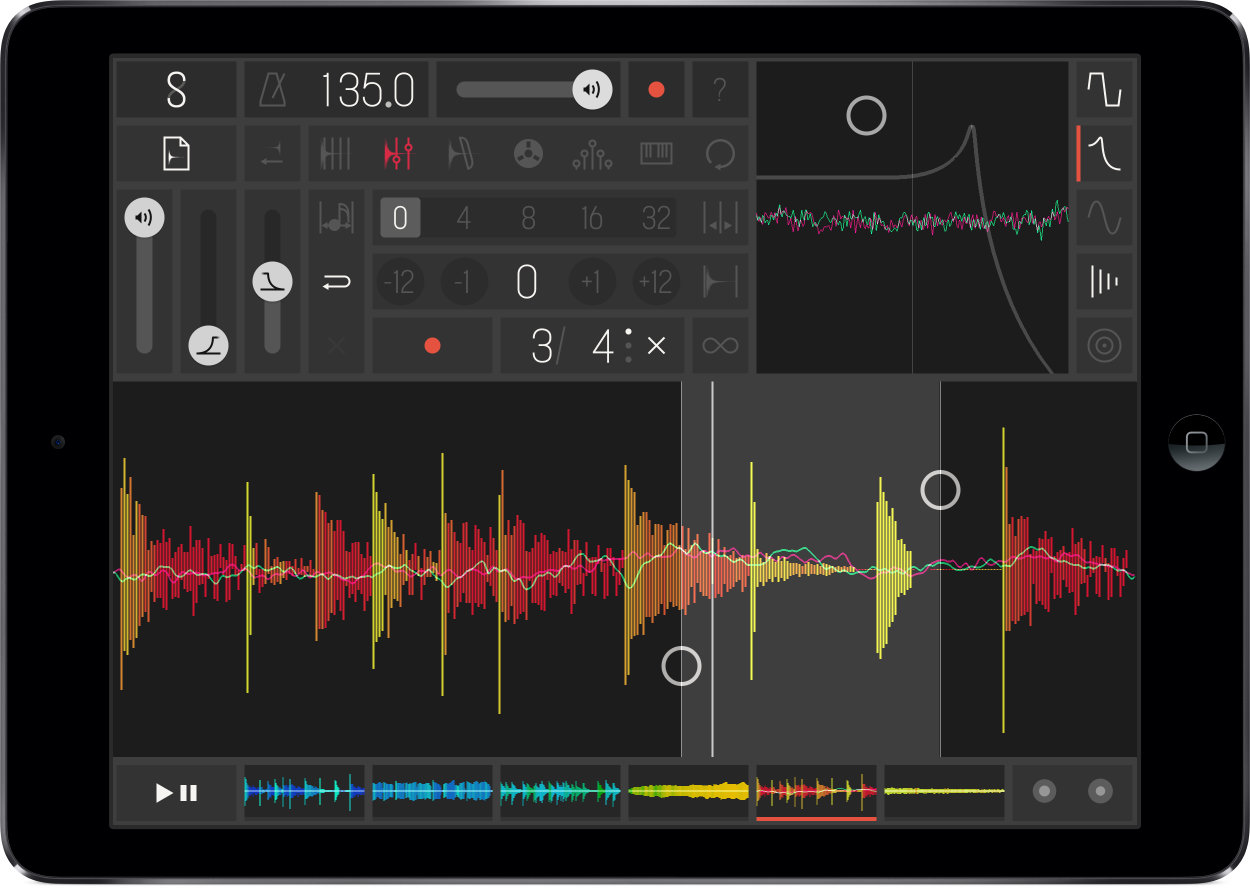Select slice count 8
1250x888 pixels.
[x=528, y=218]
